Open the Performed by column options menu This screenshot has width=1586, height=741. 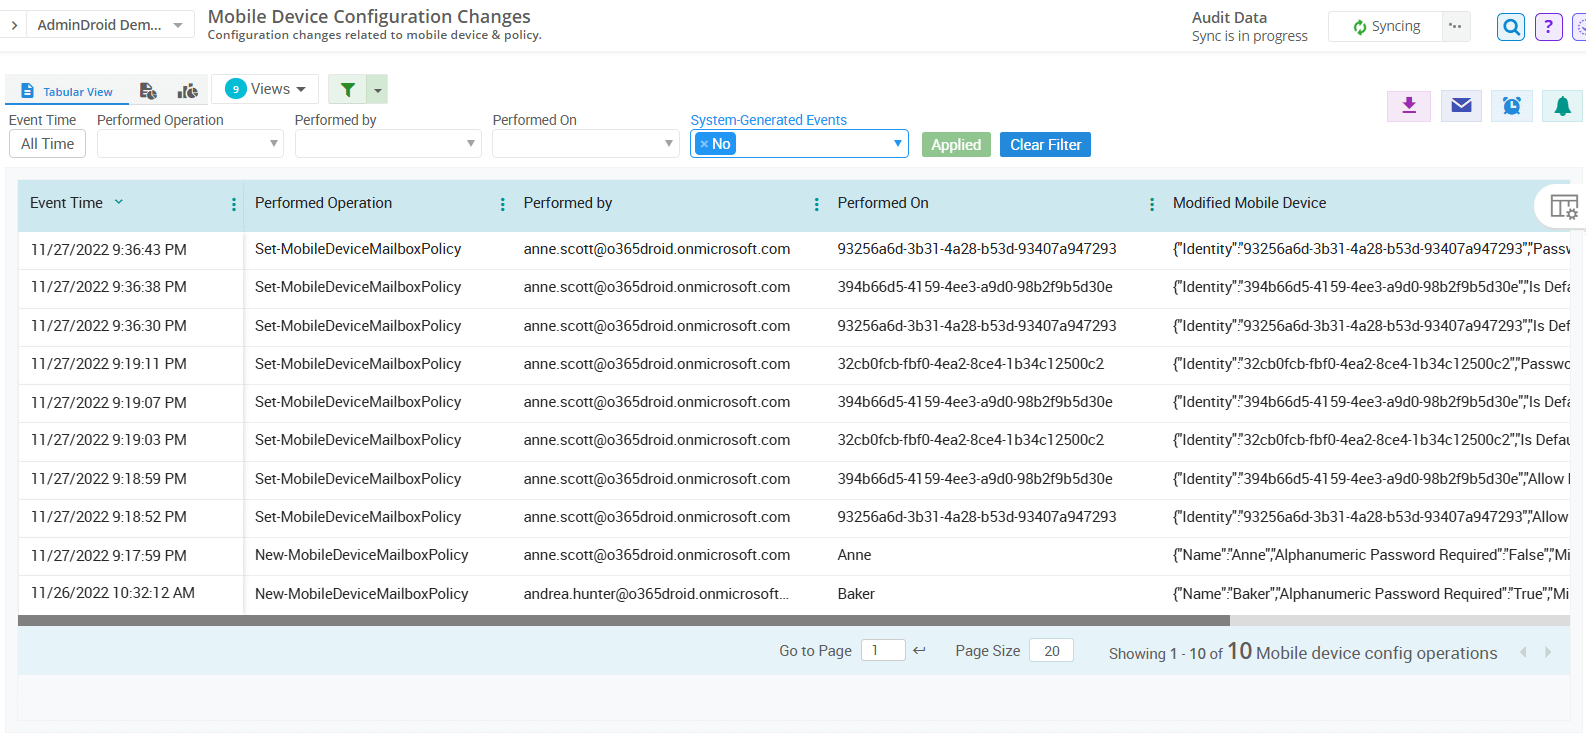click(816, 204)
